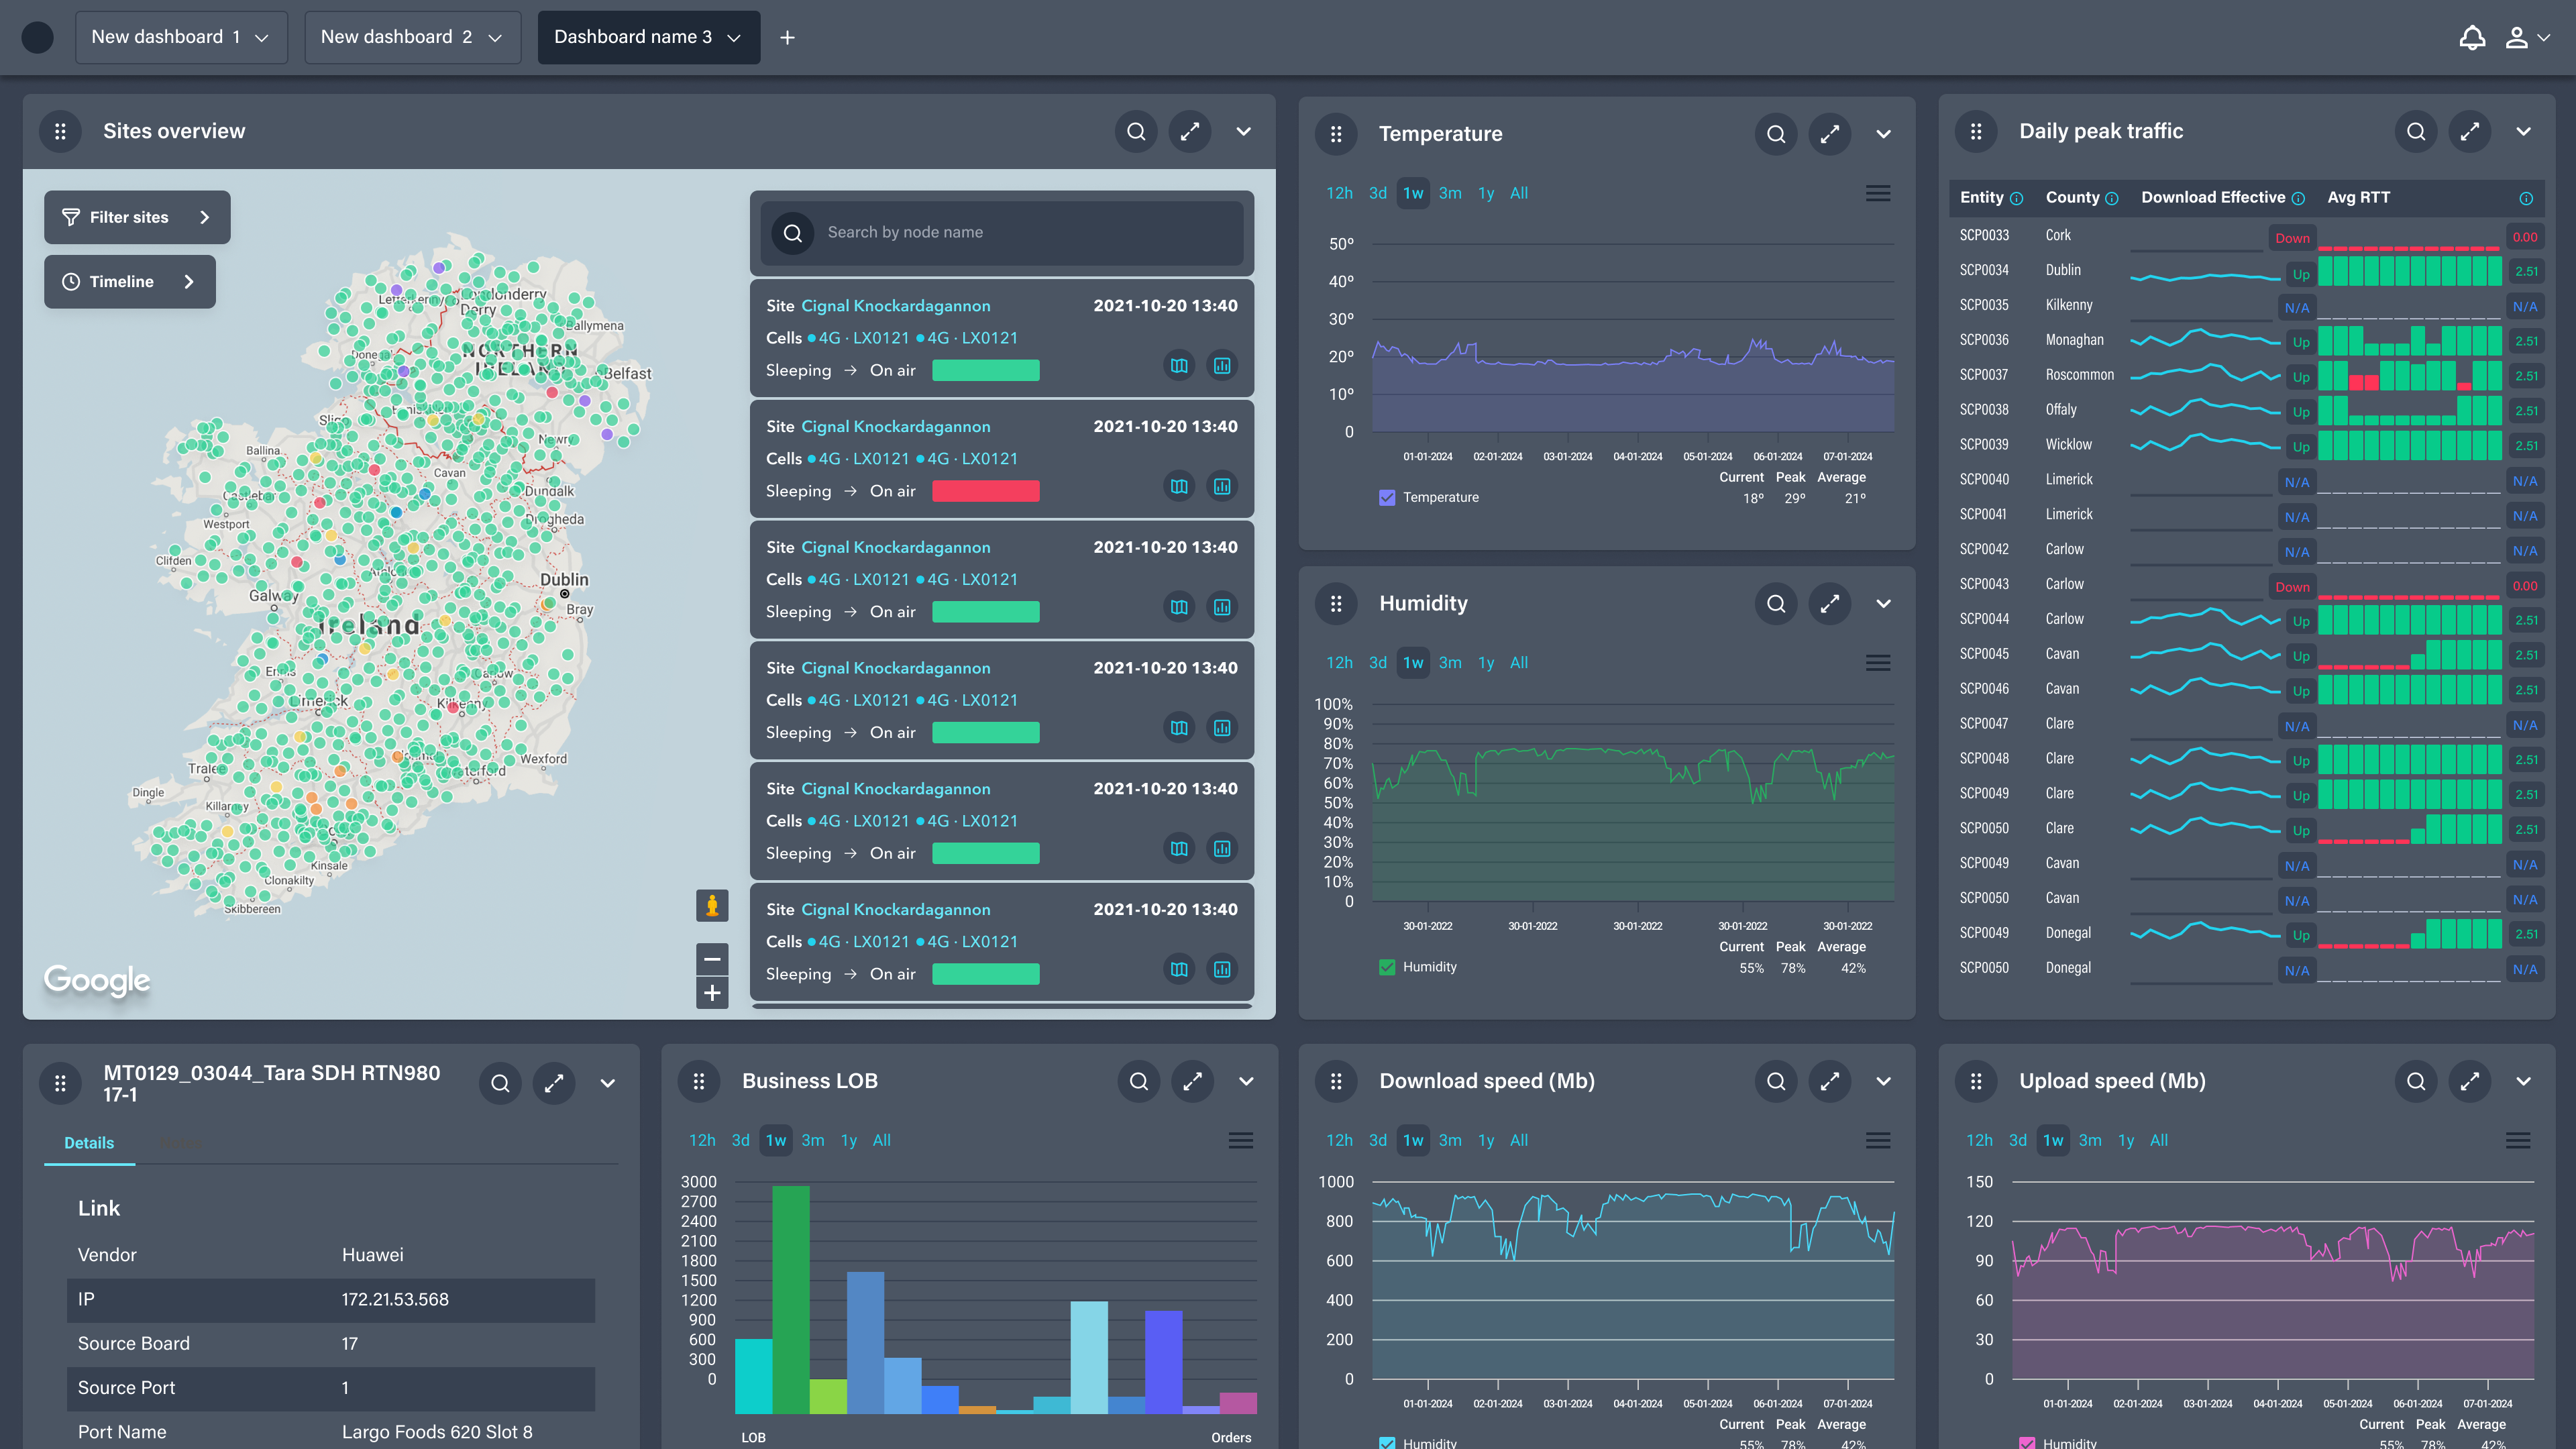Select 3m range in Download speed
This screenshot has height=1449, width=2576.
(1450, 1140)
